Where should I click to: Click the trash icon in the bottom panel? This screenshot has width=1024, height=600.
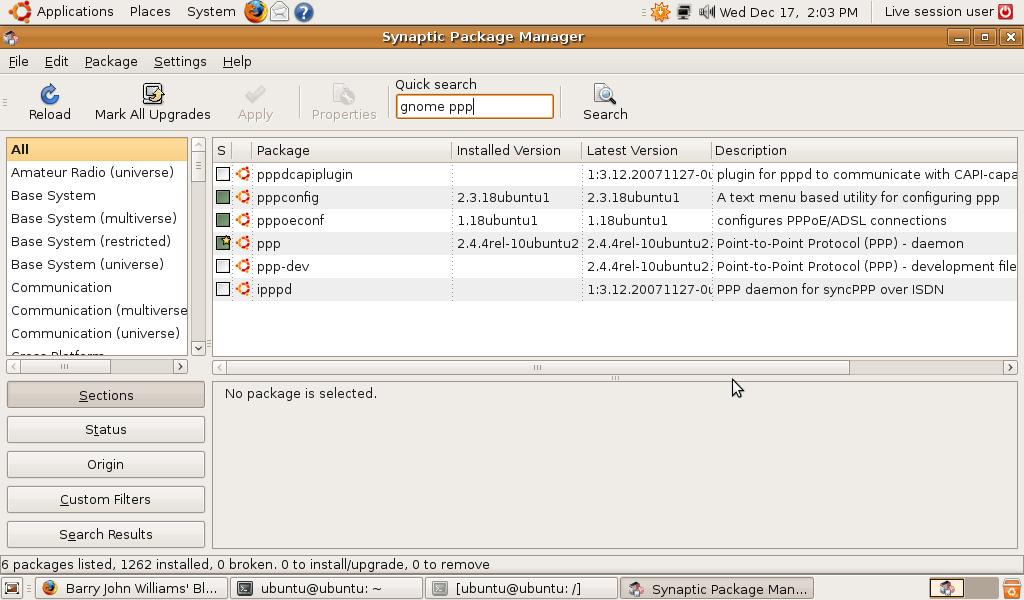coord(1012,588)
